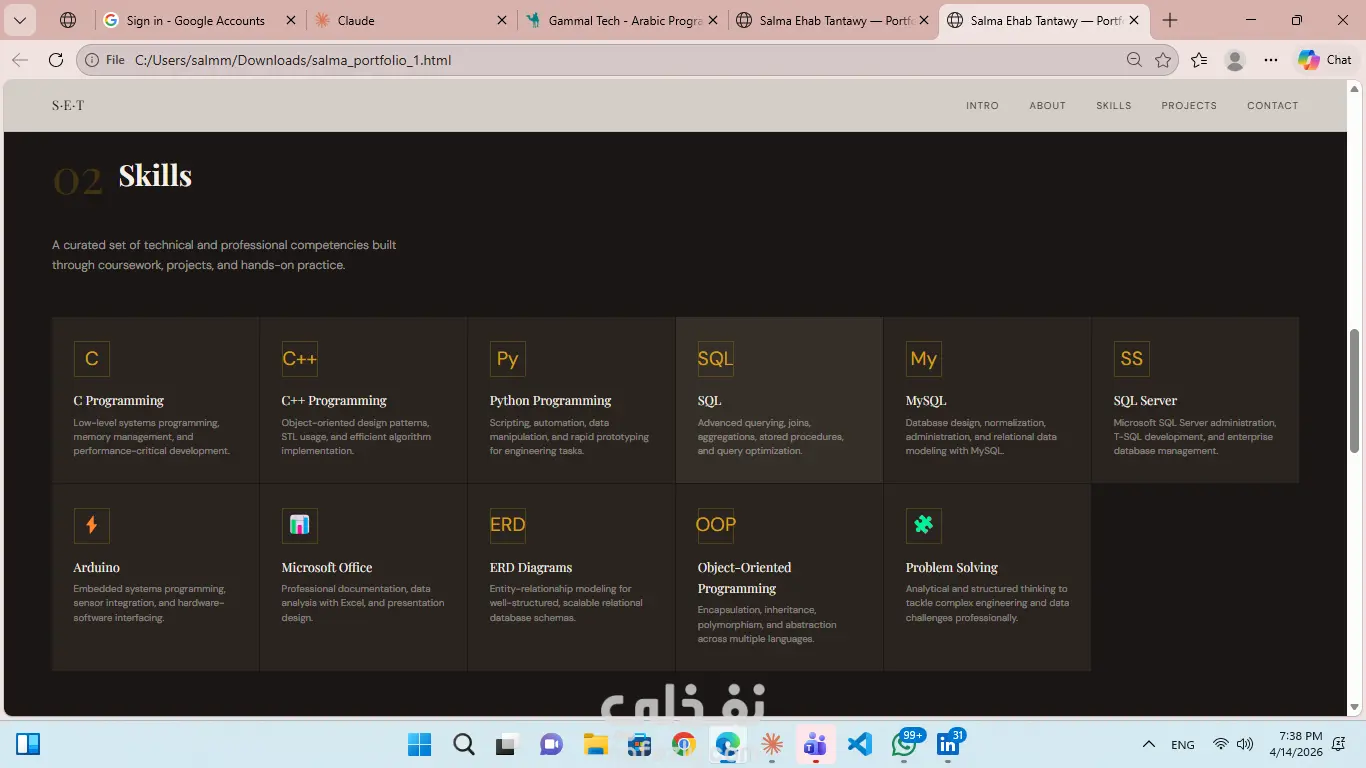The image size is (1366, 768).
Task: Click the SS SQL Server icon
Action: 1132,359
